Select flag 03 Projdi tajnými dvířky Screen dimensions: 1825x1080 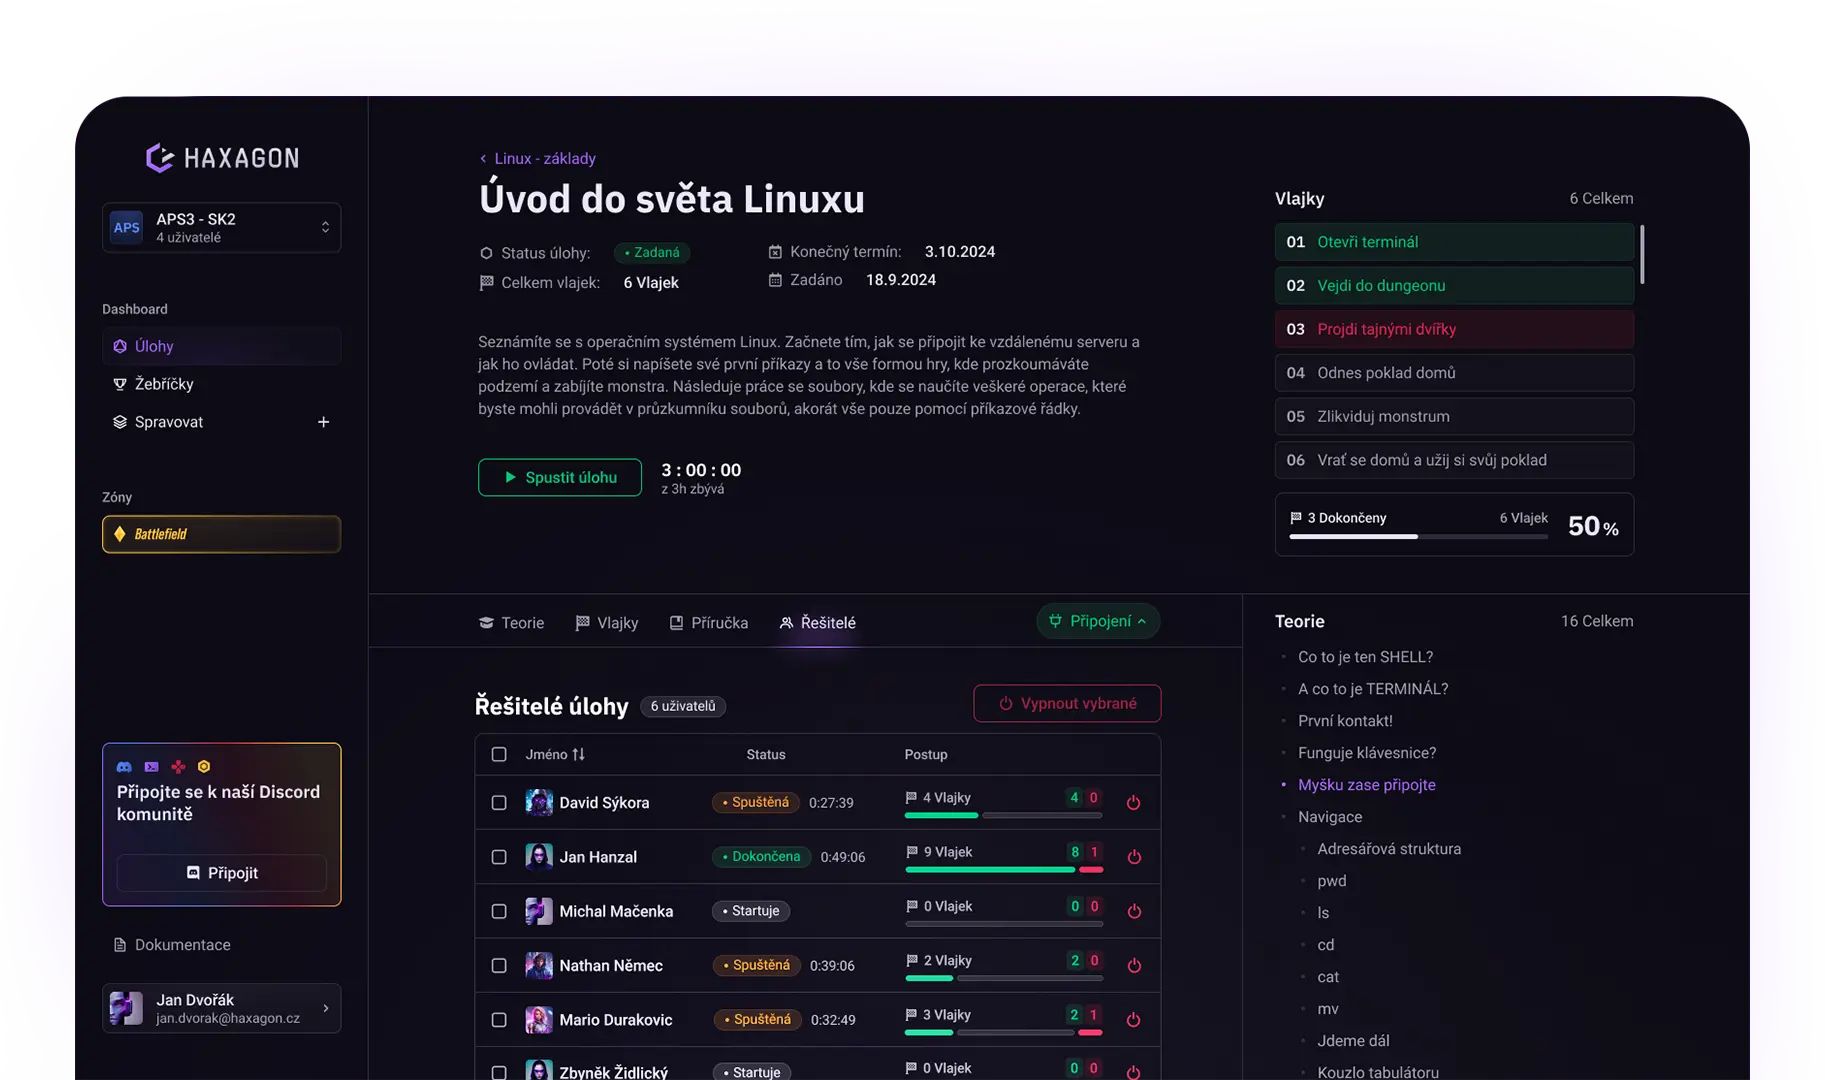(x=1454, y=329)
